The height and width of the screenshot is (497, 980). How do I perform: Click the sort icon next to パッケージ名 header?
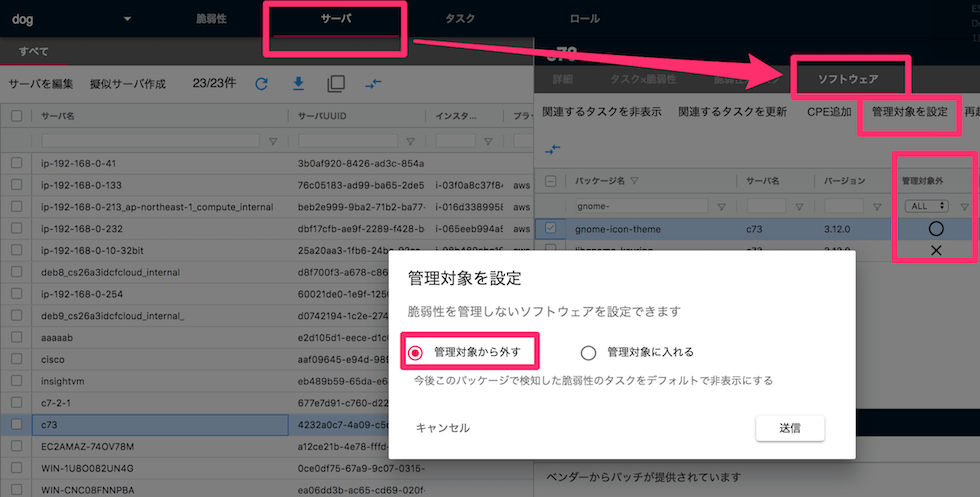(634, 181)
